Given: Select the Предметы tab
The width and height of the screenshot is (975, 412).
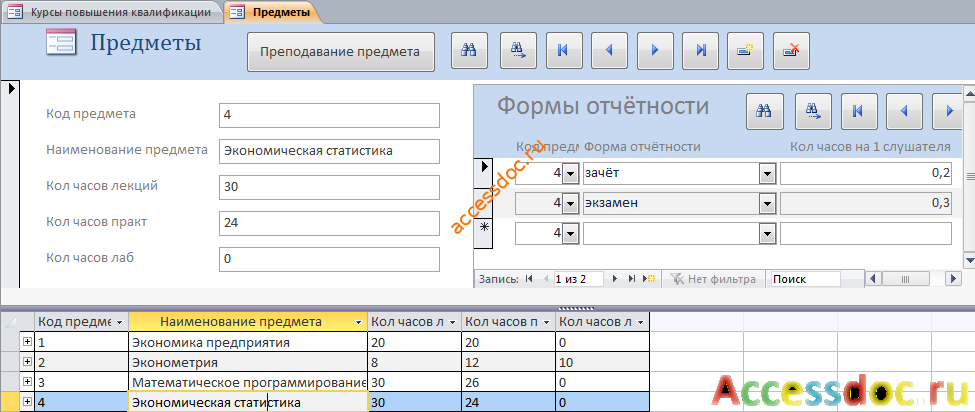Looking at the screenshot, I should point(270,12).
